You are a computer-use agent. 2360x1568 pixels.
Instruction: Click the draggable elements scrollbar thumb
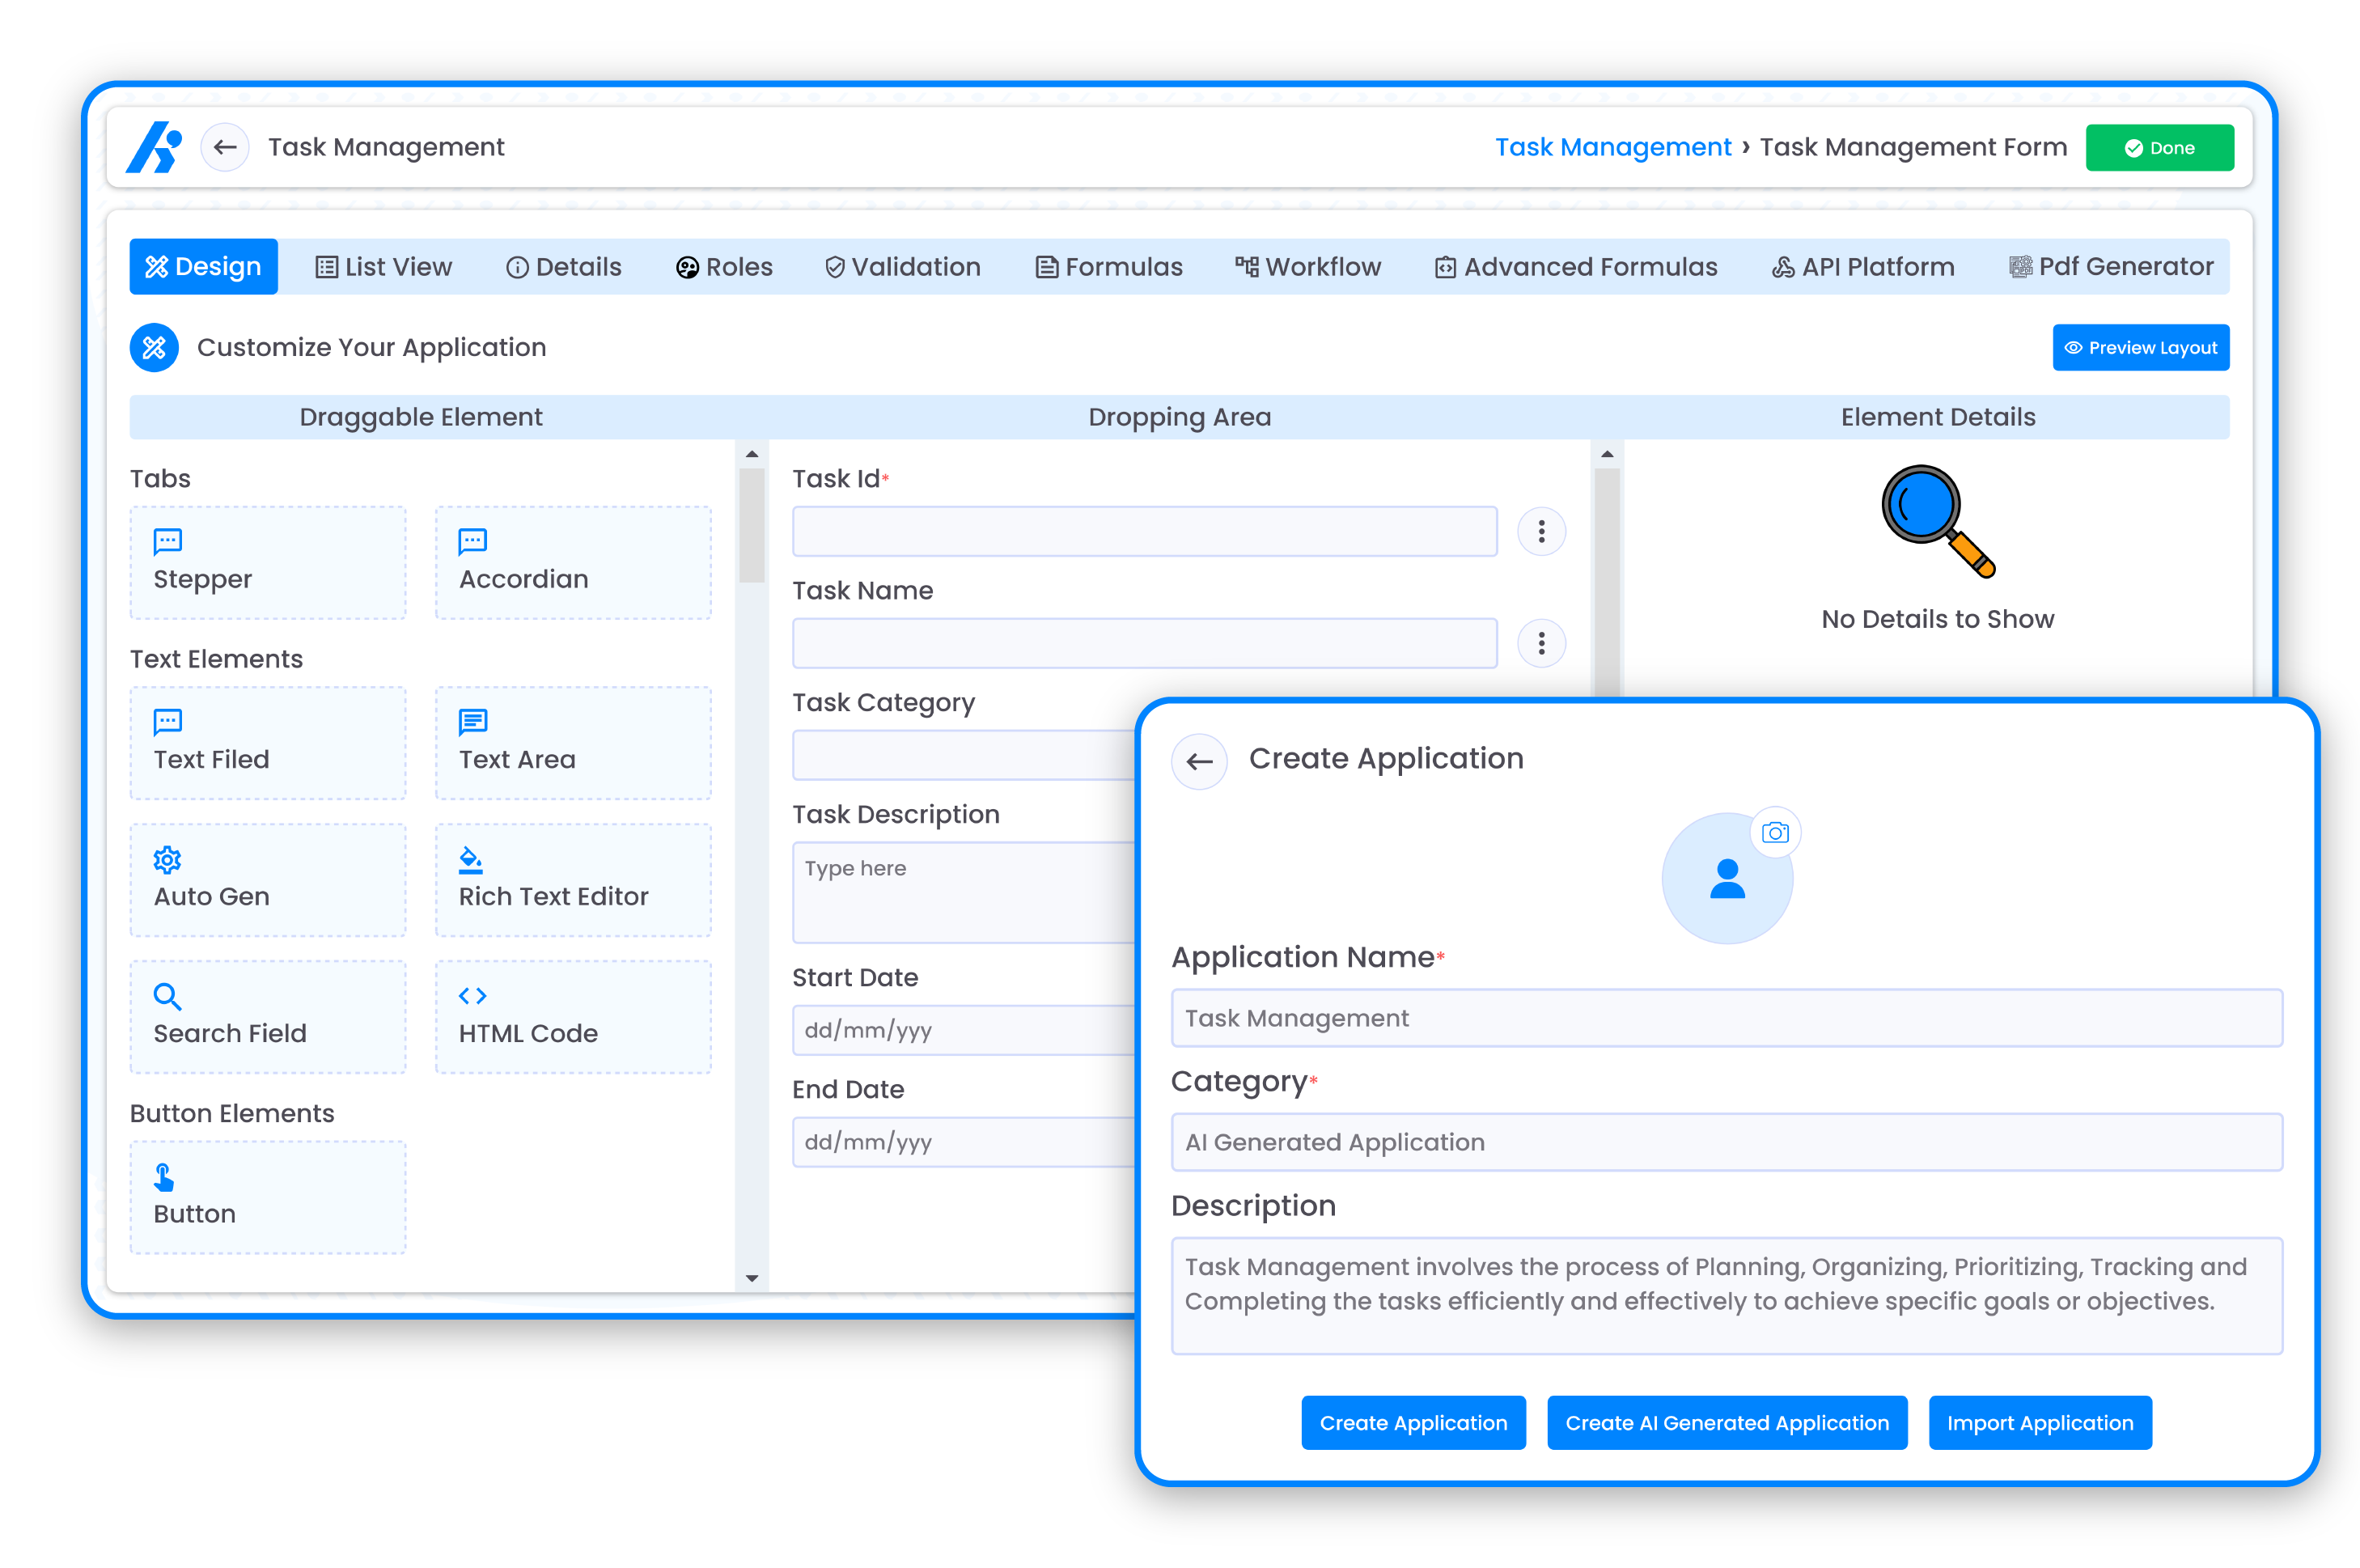pyautogui.click(x=752, y=526)
